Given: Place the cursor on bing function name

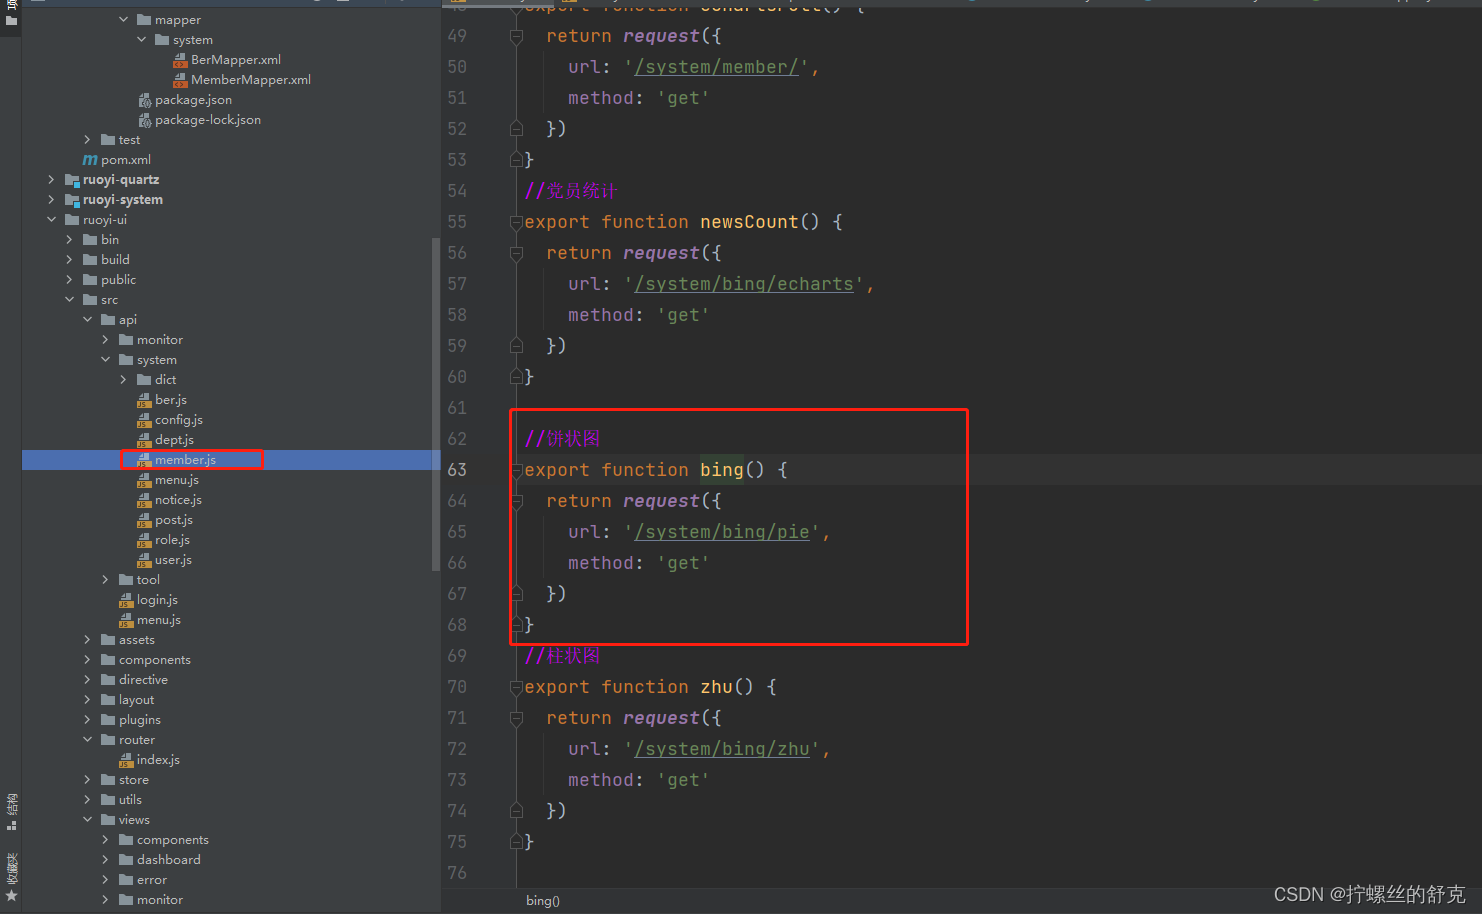Looking at the screenshot, I should [722, 470].
